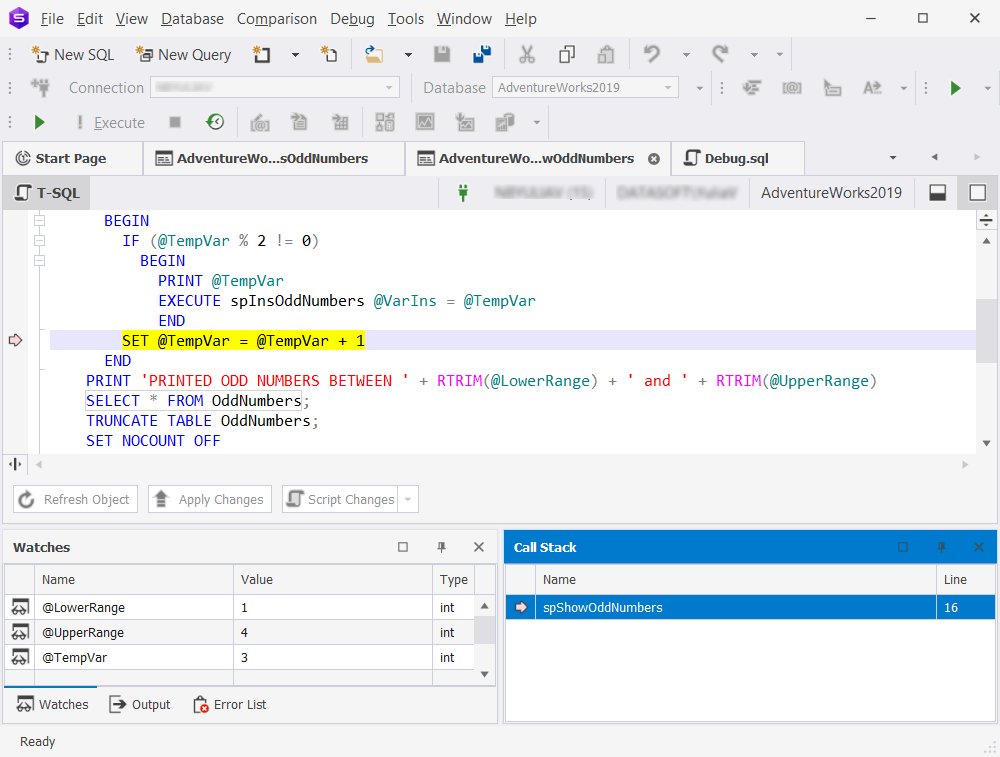The height and width of the screenshot is (757, 1000).
Task: Click the Copy icon in toolbar
Action: pyautogui.click(x=567, y=55)
